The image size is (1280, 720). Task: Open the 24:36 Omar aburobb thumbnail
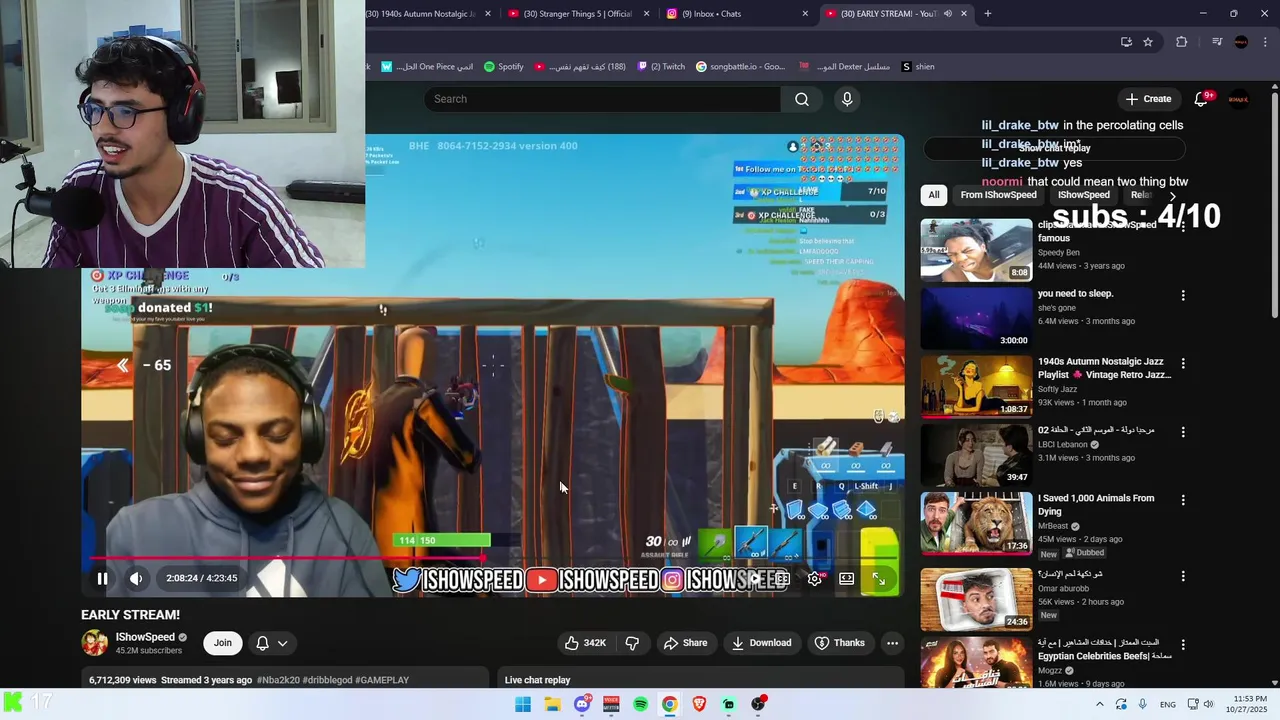pyautogui.click(x=976, y=599)
